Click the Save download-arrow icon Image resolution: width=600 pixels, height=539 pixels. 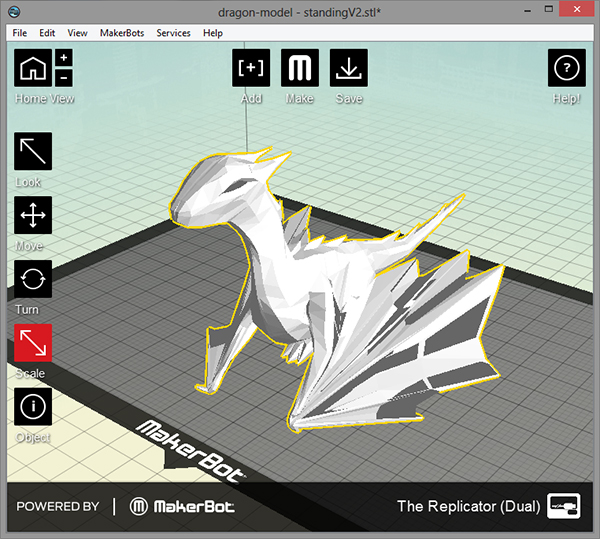(x=349, y=68)
